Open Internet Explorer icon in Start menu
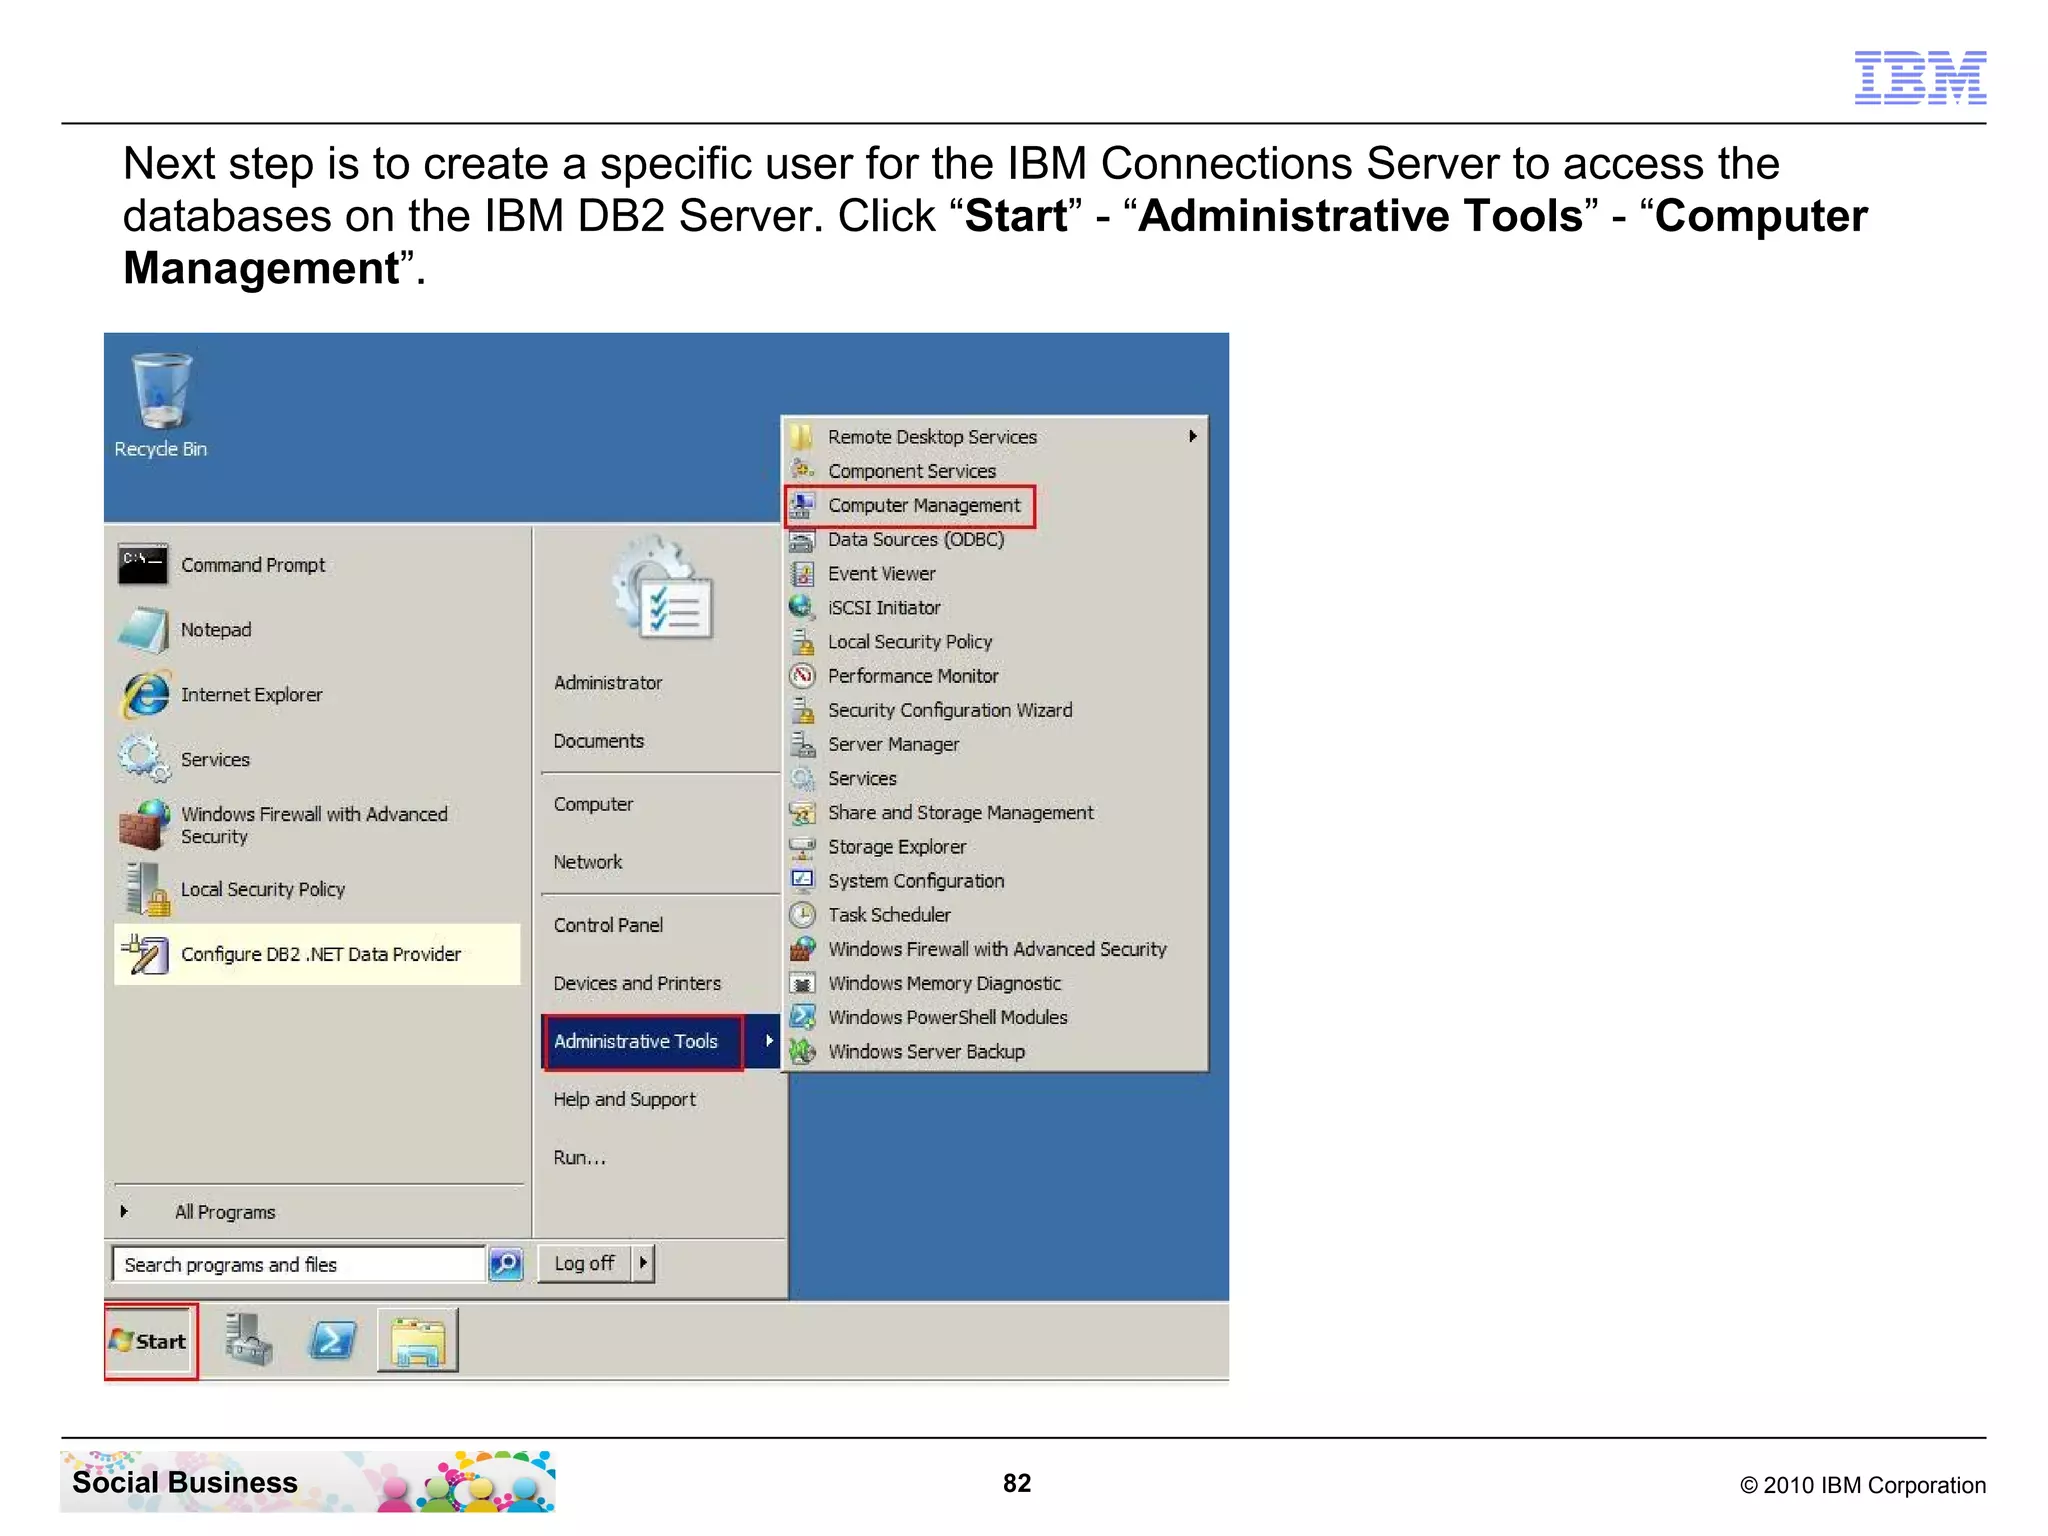The width and height of the screenshot is (2048, 1536). click(145, 695)
